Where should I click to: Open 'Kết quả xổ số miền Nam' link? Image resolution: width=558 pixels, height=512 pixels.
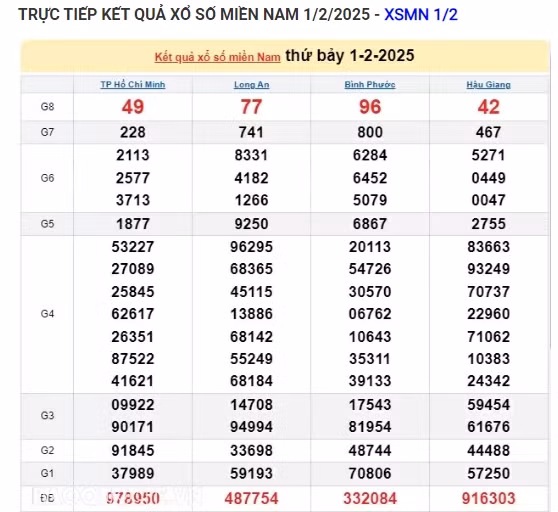coord(217,57)
